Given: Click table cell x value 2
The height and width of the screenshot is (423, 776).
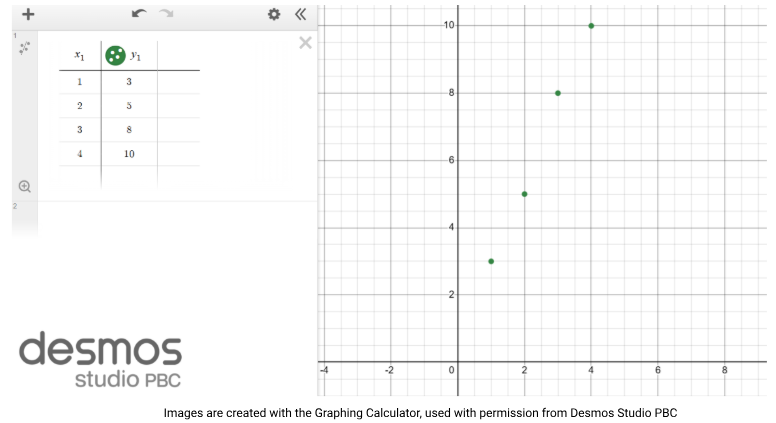Looking at the screenshot, I should 80,105.
